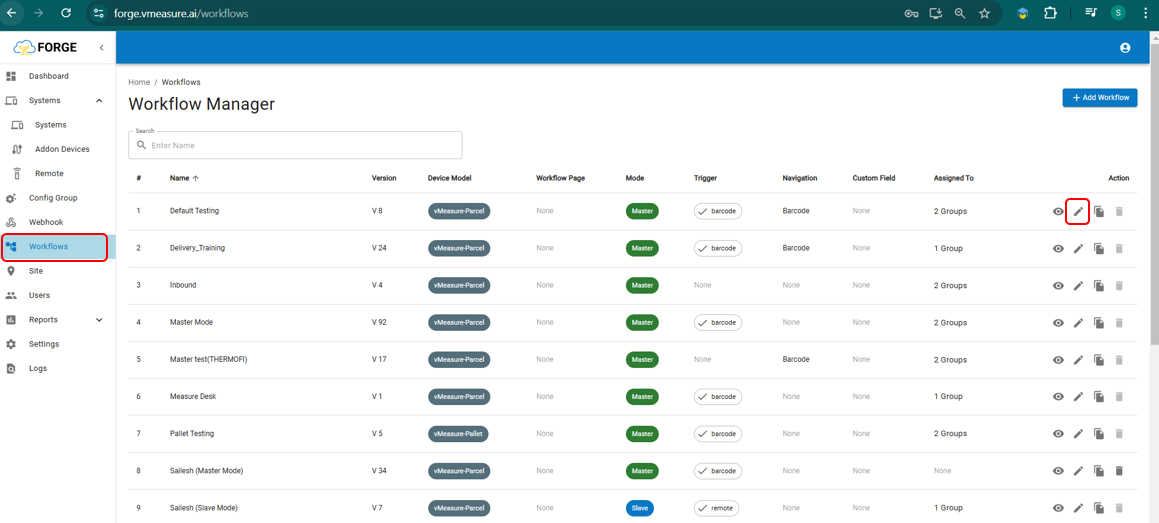Viewport: 1159px width, 523px height.
Task: View the Measure Desk workflow
Action: 1058,397
